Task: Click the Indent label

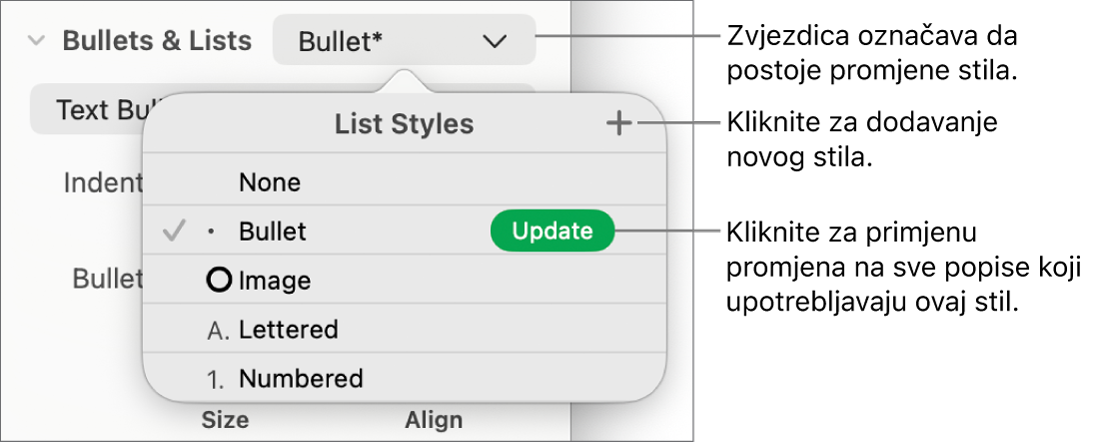Action: (x=103, y=183)
